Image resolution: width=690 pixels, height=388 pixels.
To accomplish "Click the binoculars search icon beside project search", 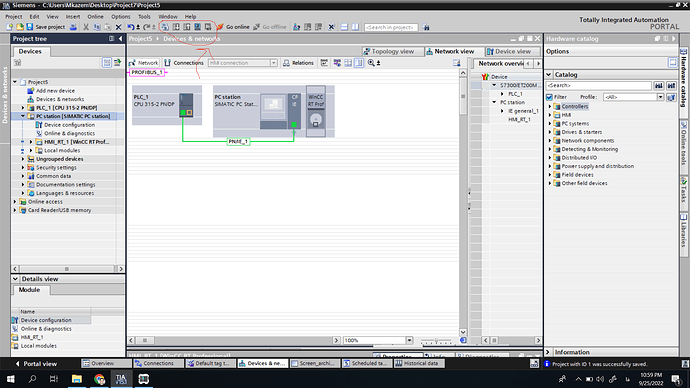I will 426,27.
